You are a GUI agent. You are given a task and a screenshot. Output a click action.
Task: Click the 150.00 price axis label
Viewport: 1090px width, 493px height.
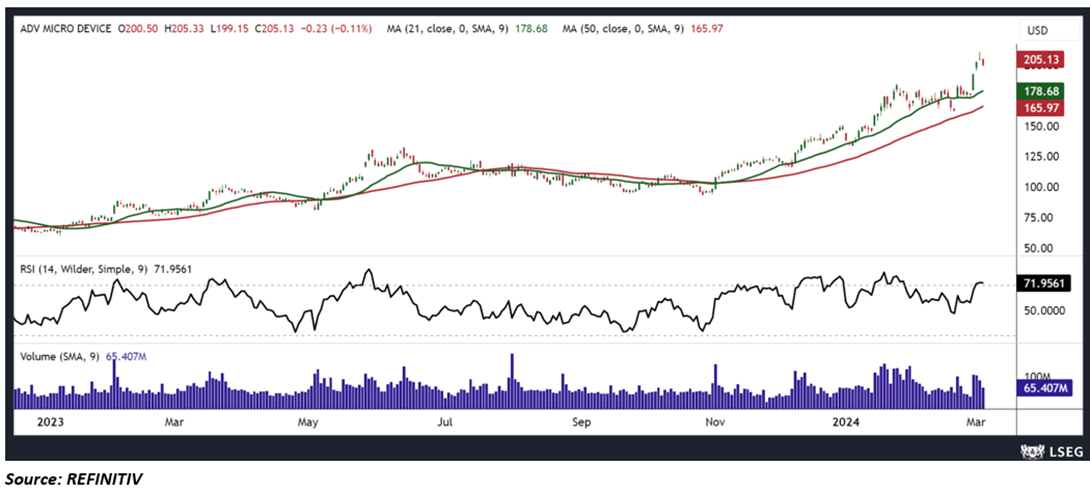[1040, 126]
